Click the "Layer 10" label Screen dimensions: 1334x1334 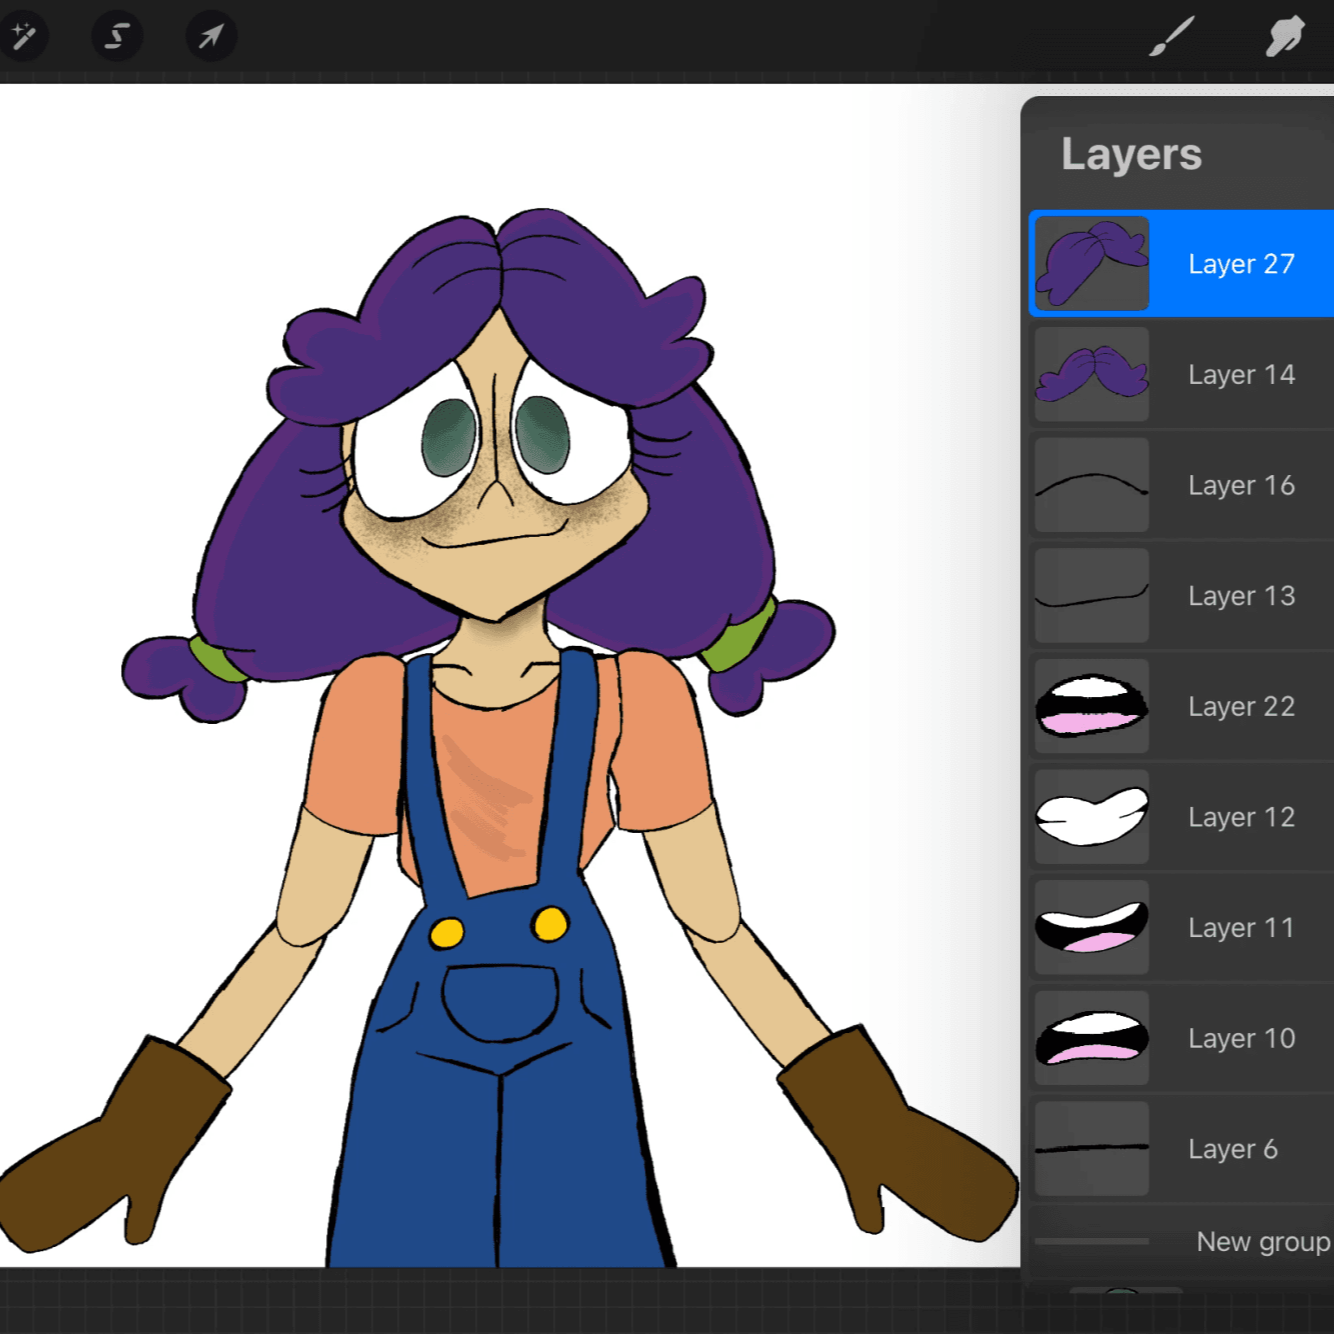point(1241,1039)
